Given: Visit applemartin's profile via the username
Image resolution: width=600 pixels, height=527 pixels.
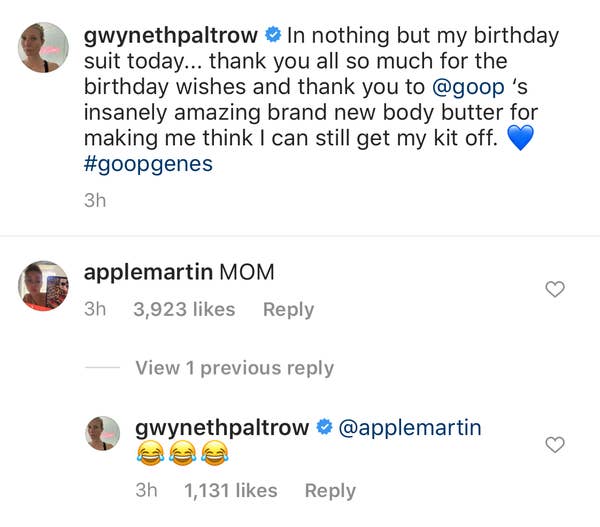Looking at the screenshot, I should [148, 273].
